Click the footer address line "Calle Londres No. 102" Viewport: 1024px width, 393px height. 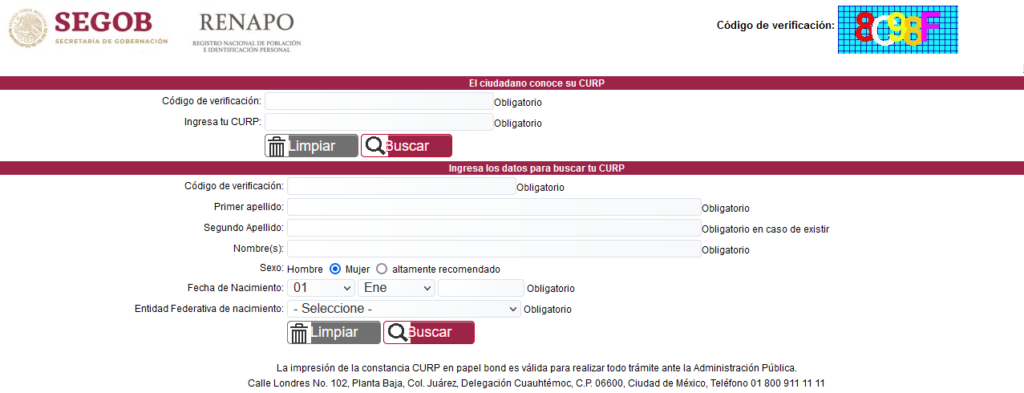(x=536, y=383)
